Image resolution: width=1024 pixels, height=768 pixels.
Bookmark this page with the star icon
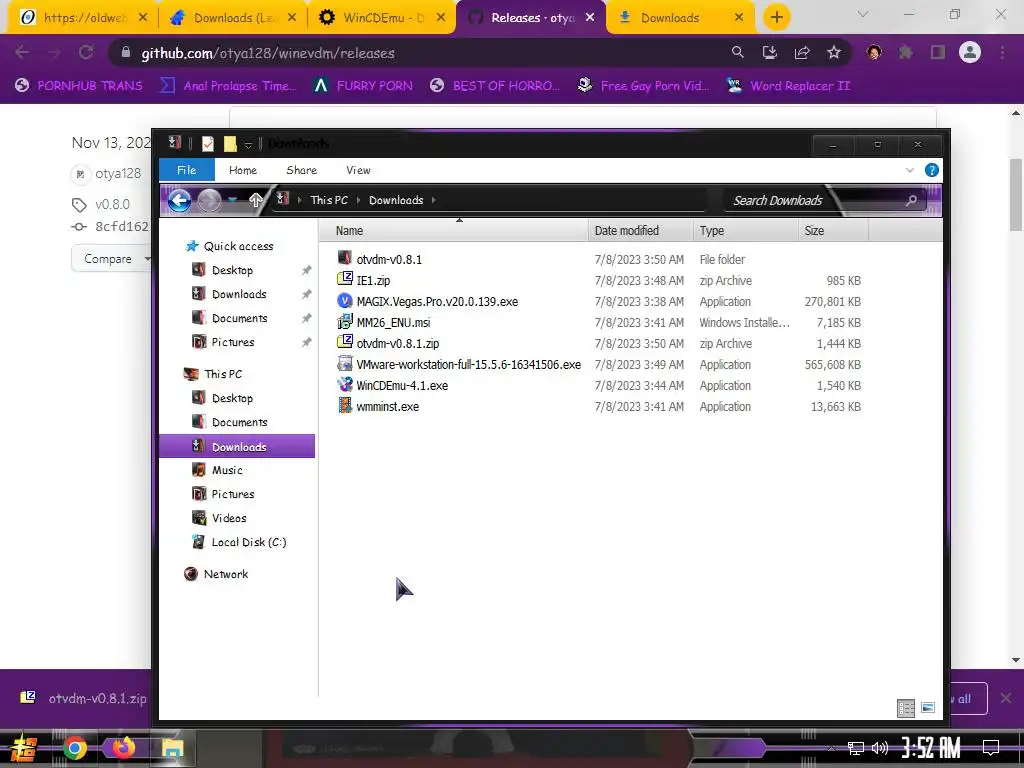click(834, 53)
